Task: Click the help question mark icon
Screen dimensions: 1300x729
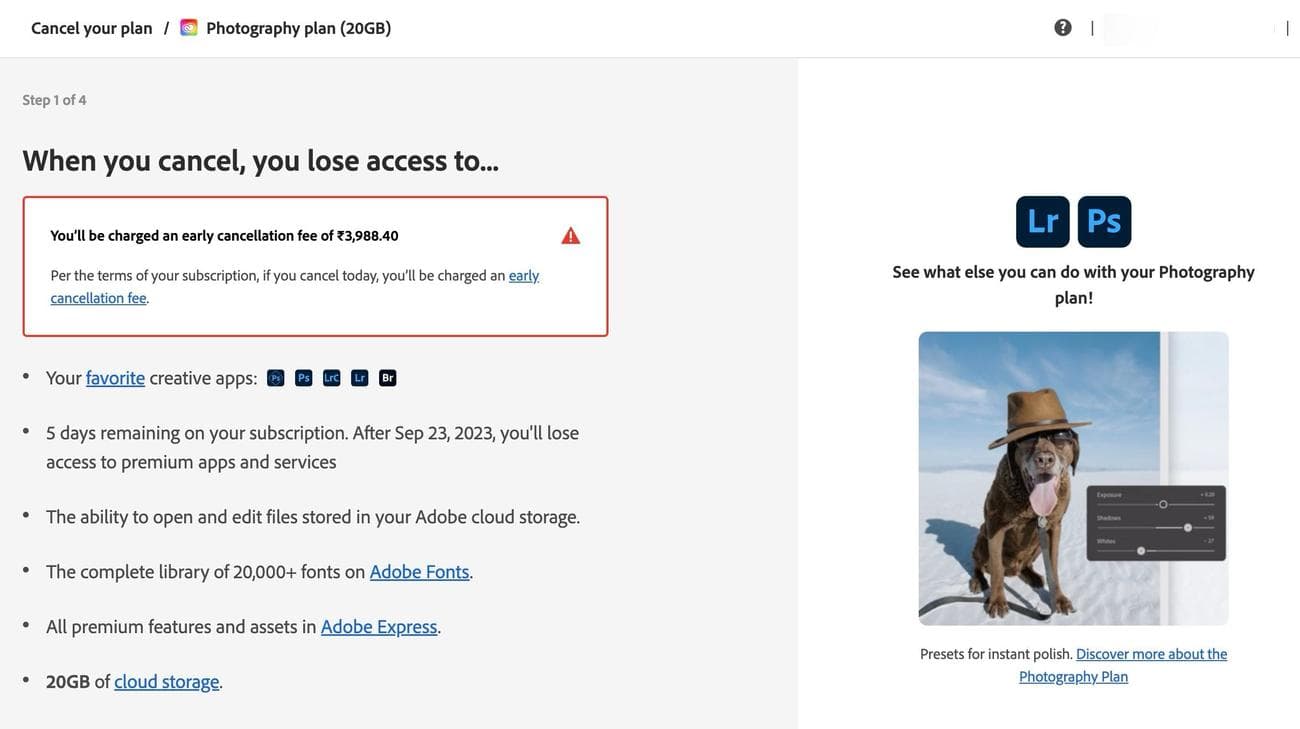Action: [x=1063, y=28]
